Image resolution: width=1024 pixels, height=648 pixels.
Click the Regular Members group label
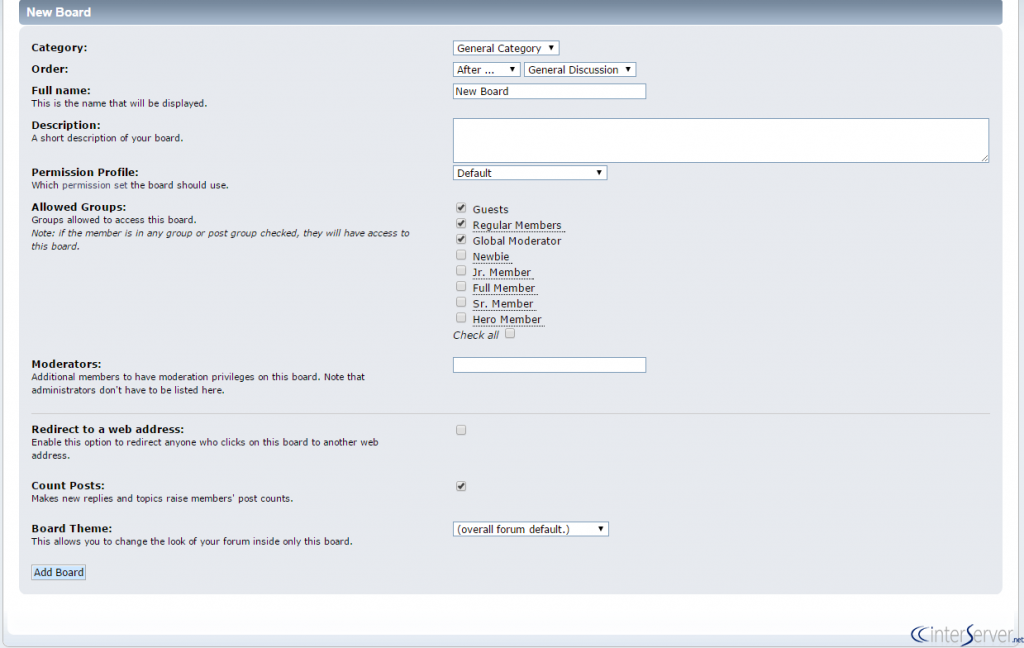[517, 225]
